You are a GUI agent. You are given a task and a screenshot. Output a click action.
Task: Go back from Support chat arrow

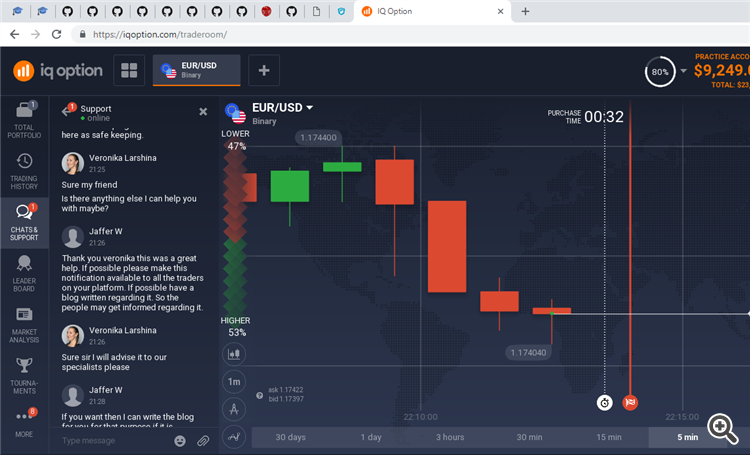(x=67, y=111)
